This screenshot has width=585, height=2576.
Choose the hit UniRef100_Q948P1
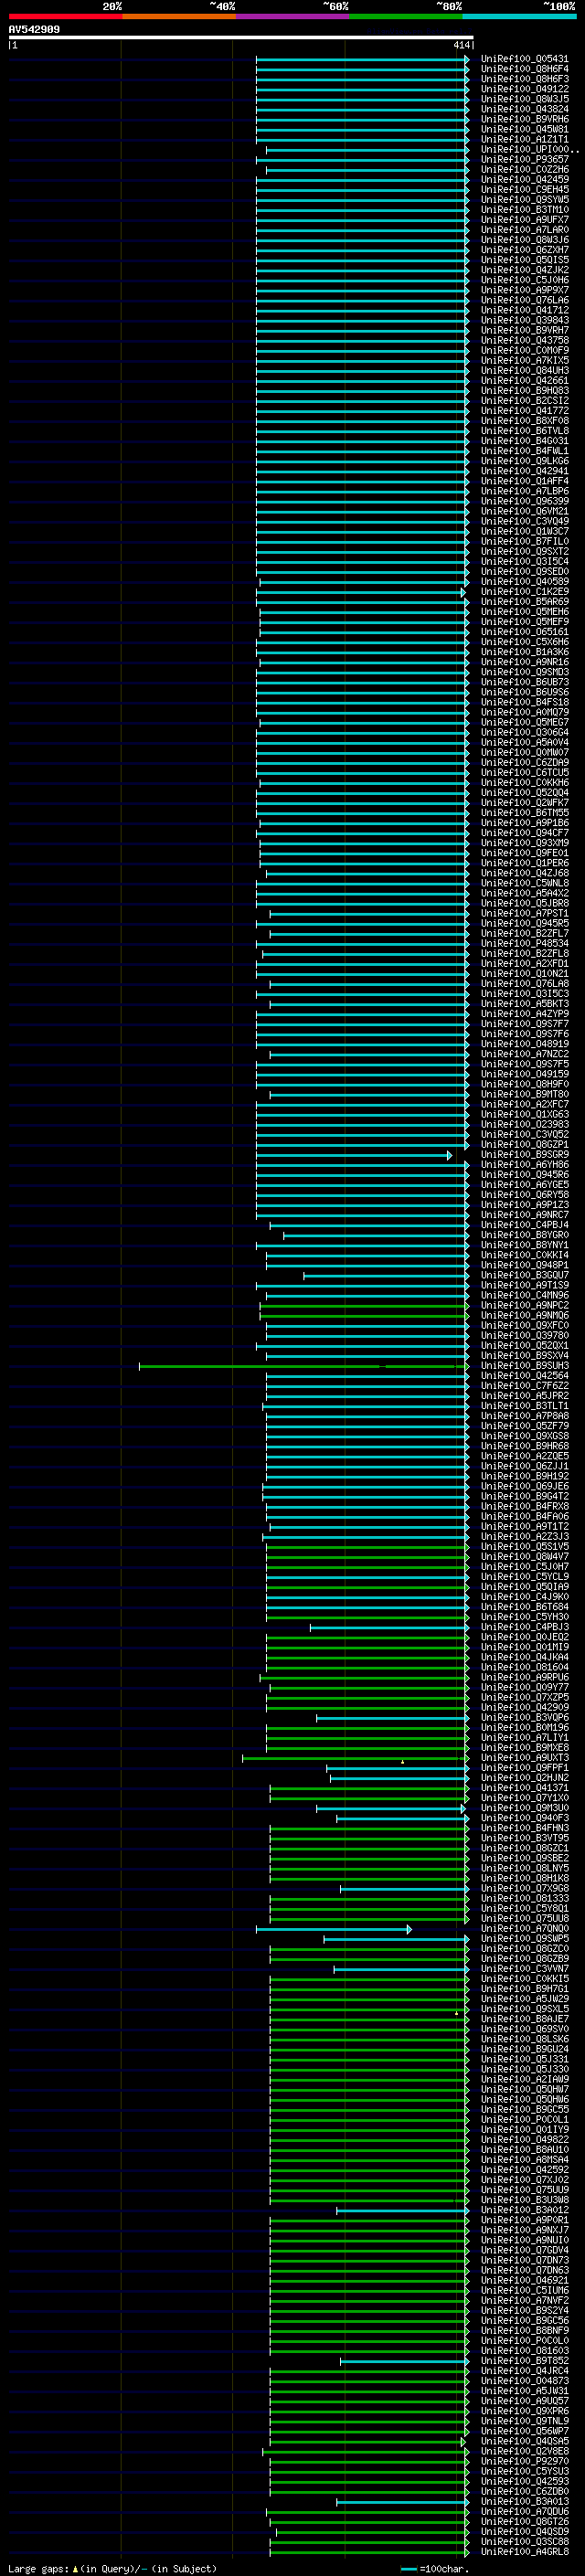pos(524,1265)
